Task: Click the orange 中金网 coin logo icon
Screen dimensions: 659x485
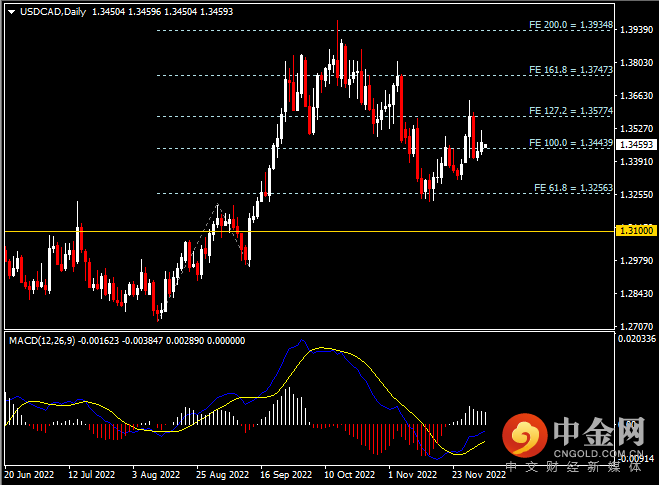Action: click(x=525, y=433)
